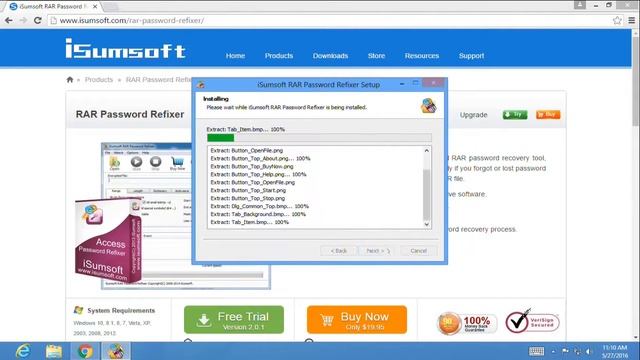Open Internet Explorer from the taskbar

click(x=23, y=351)
